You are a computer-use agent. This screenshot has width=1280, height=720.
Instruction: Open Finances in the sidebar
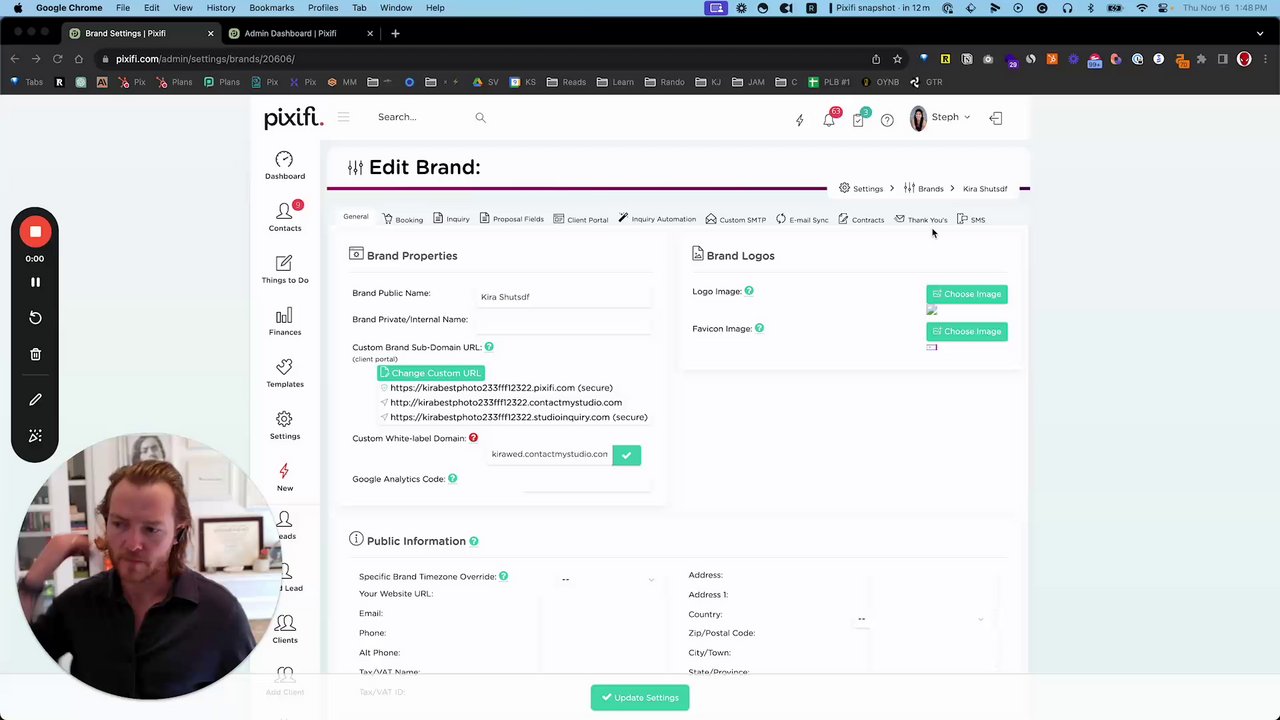pos(285,321)
